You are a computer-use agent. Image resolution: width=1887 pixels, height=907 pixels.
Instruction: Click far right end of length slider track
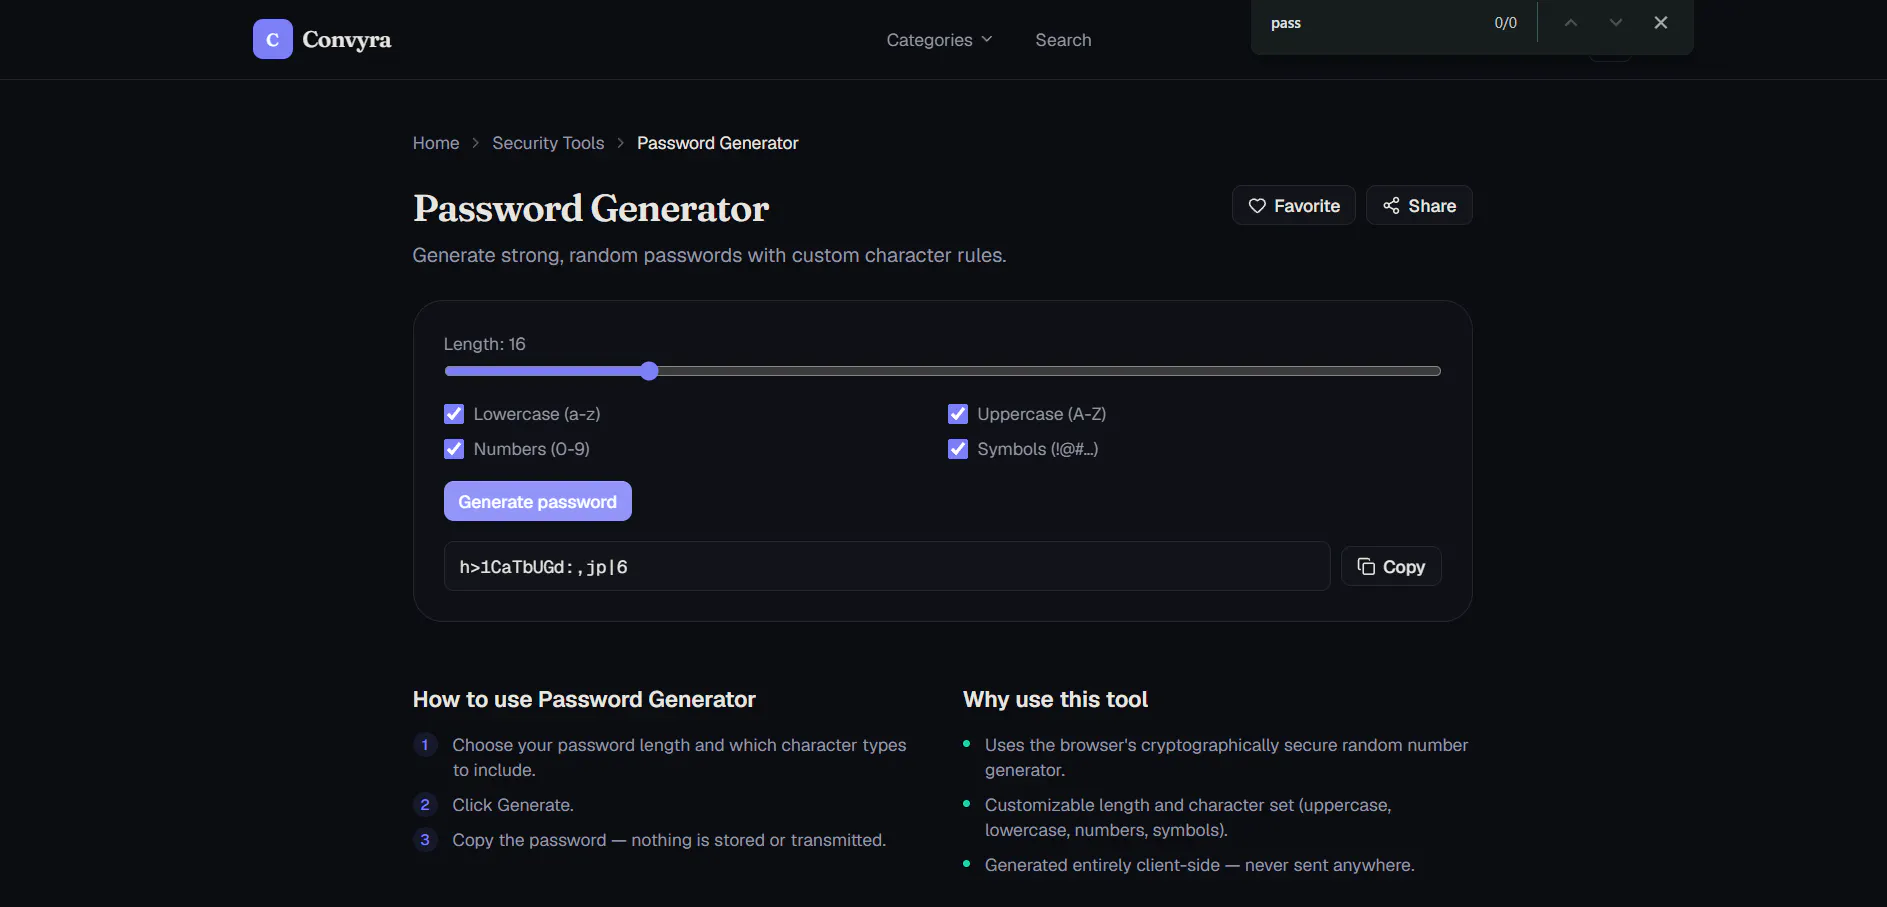coord(1436,371)
